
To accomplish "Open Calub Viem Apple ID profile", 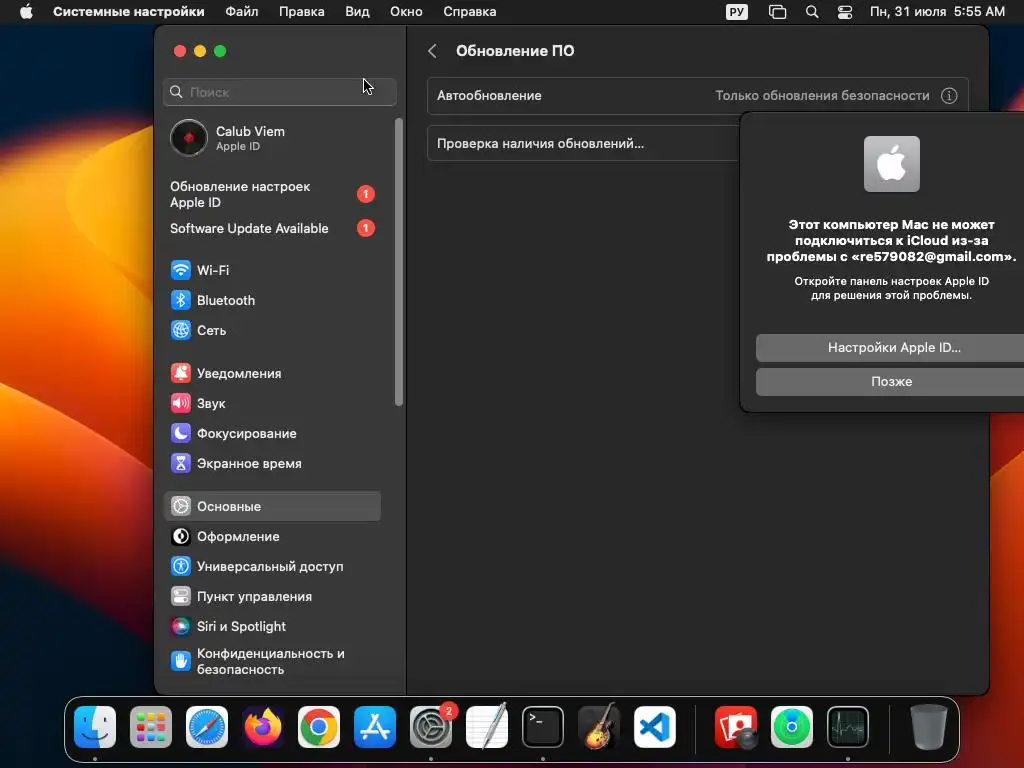I will click(x=272, y=138).
